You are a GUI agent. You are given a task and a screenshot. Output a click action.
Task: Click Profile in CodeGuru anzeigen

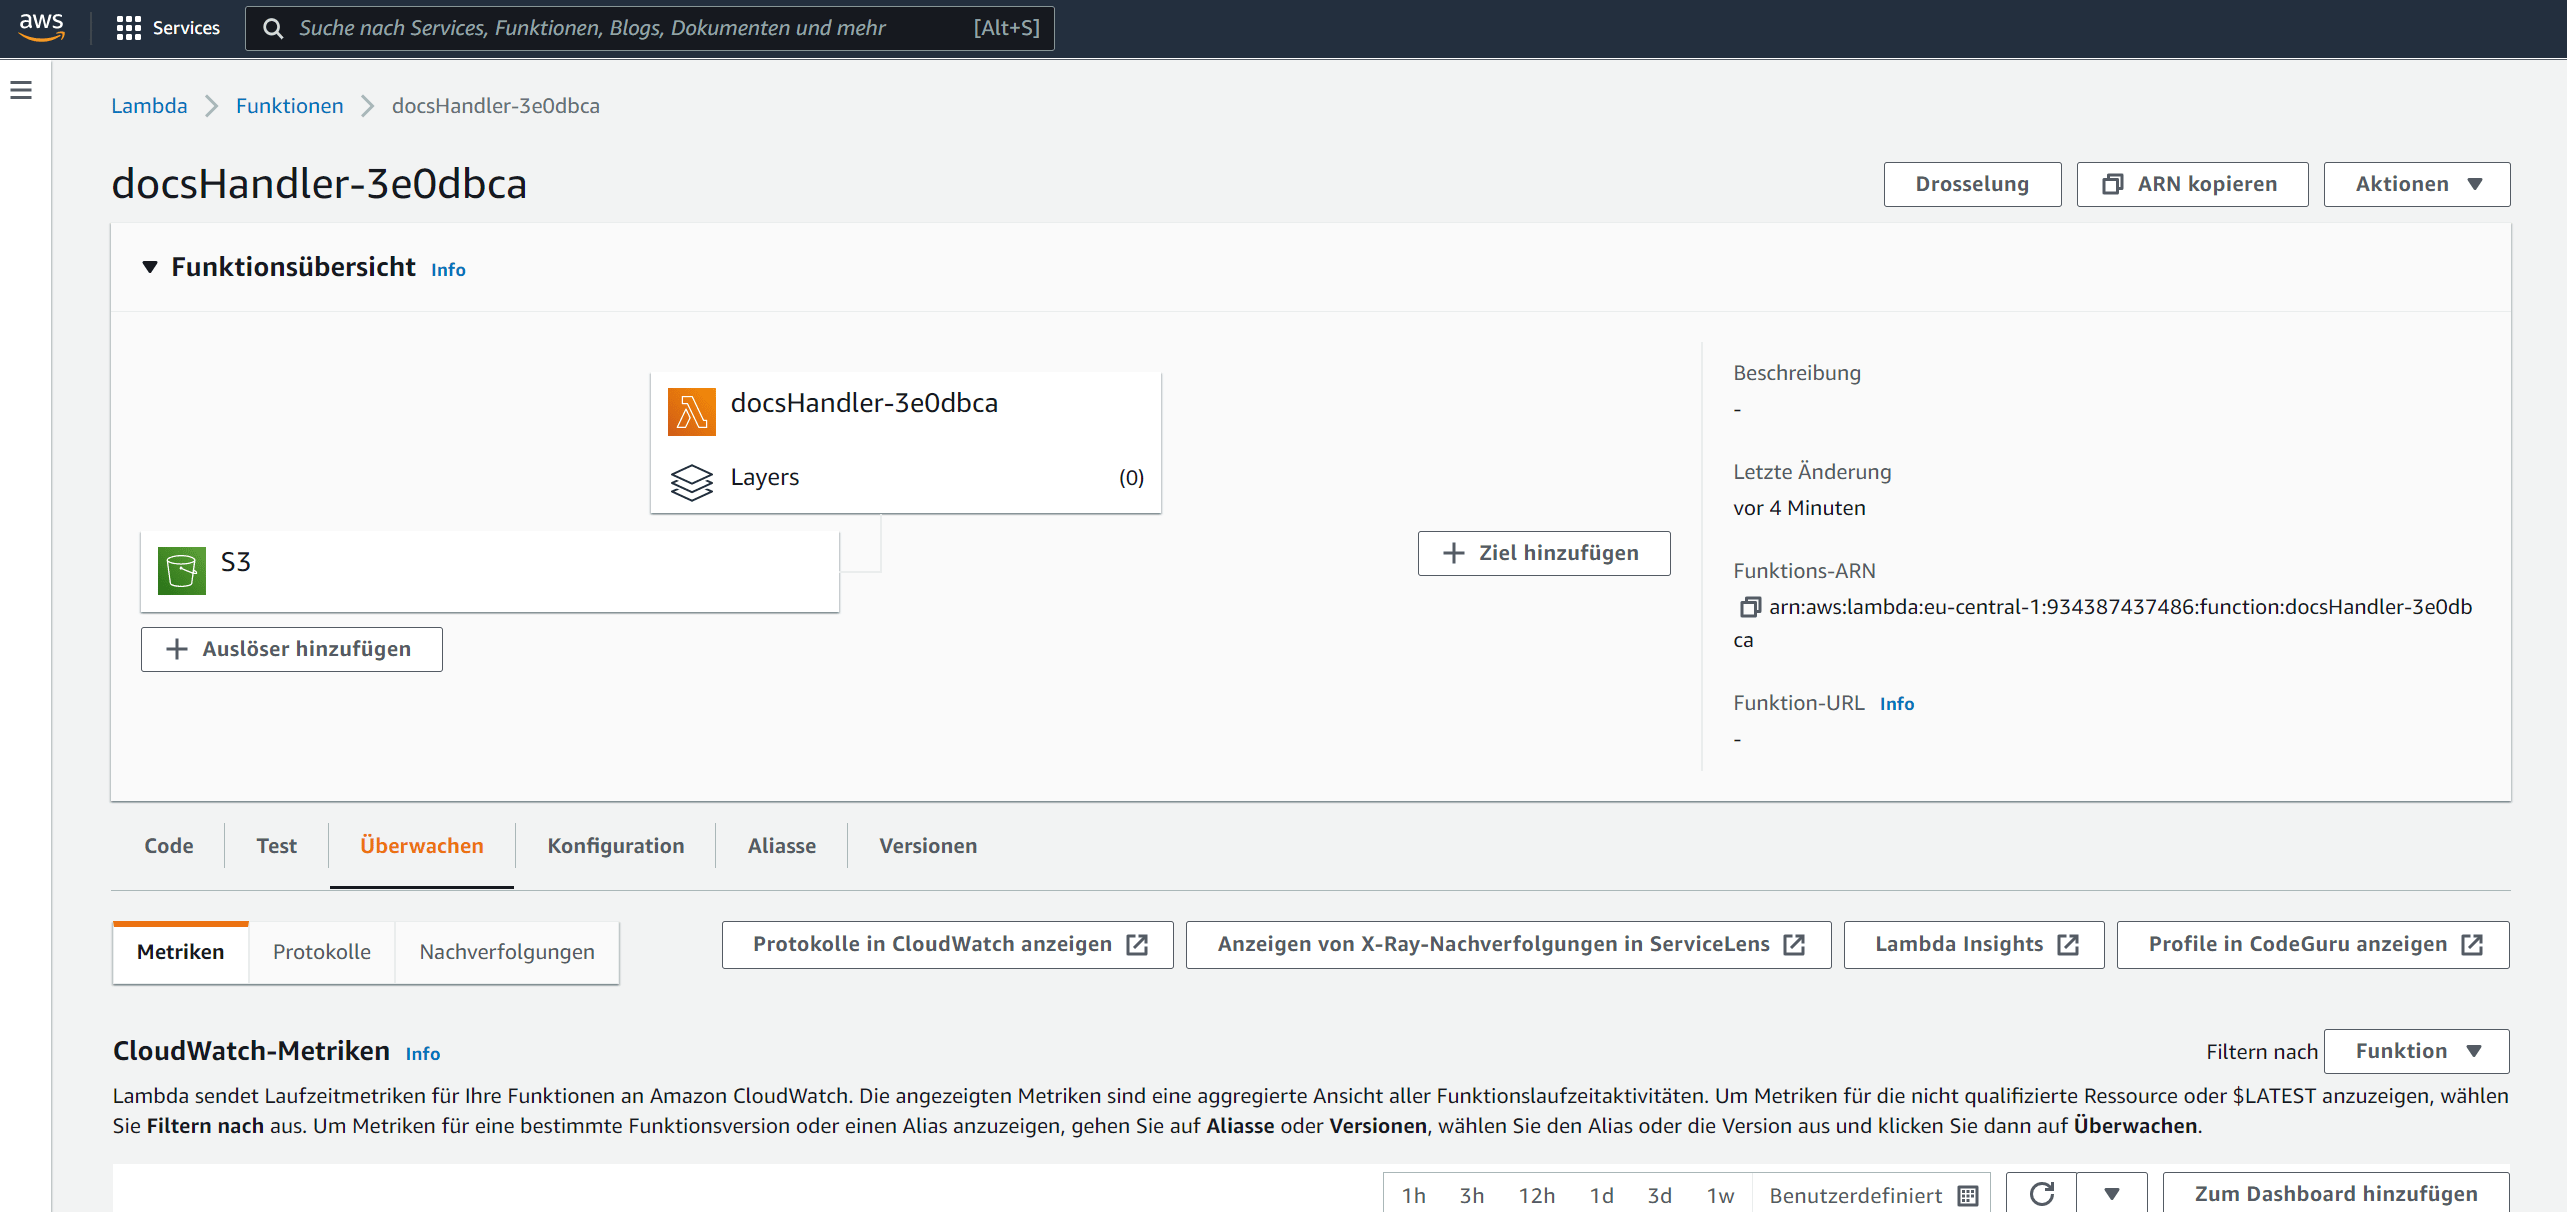2313,945
